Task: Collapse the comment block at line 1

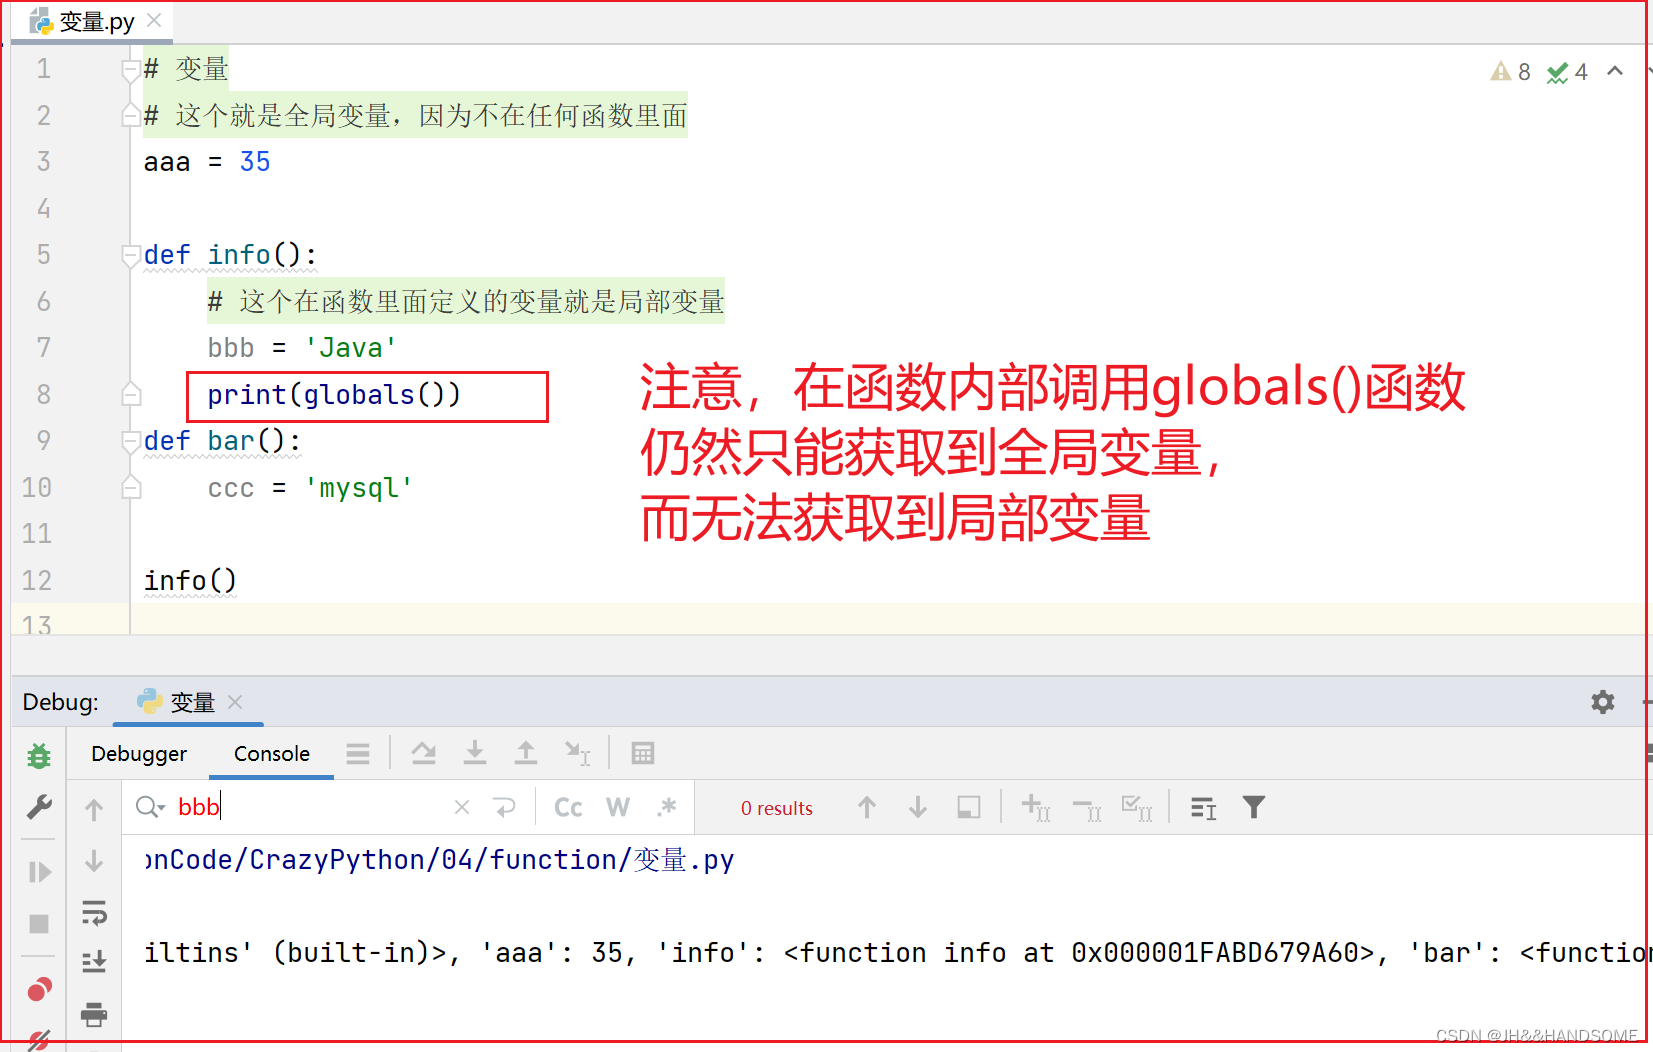Action: [x=131, y=70]
